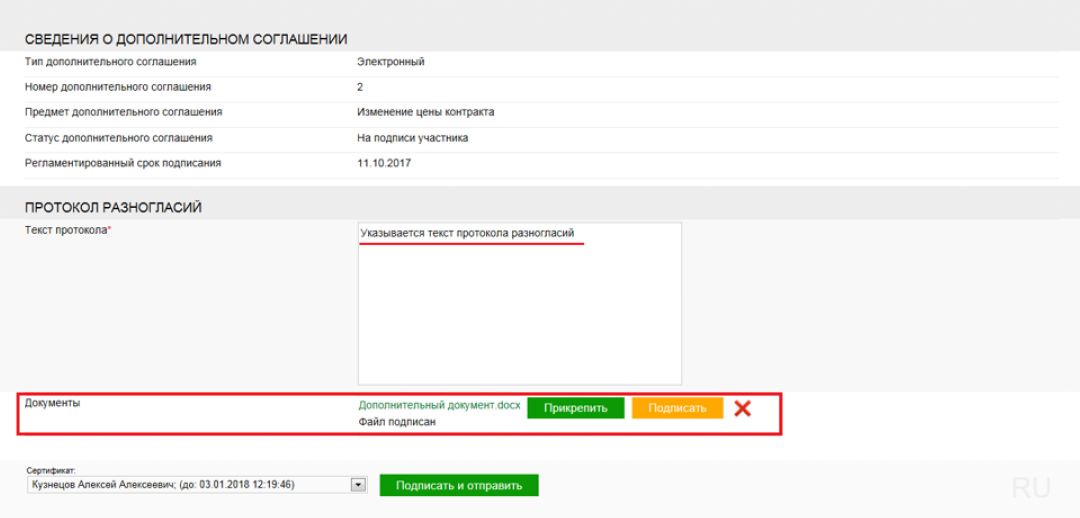1080x518 pixels.
Task: Open certificate dropdown Кузнецов Алексей Алексеевич
Action: click(190, 485)
